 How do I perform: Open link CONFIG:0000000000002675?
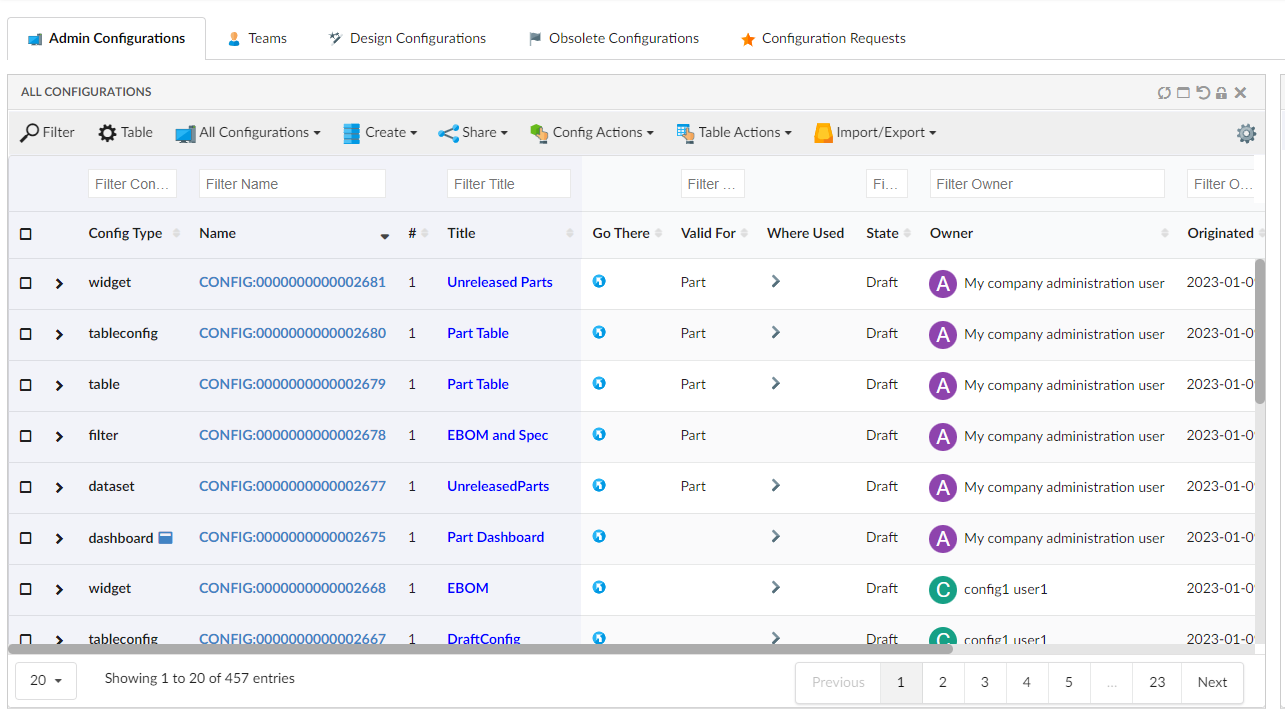point(292,537)
